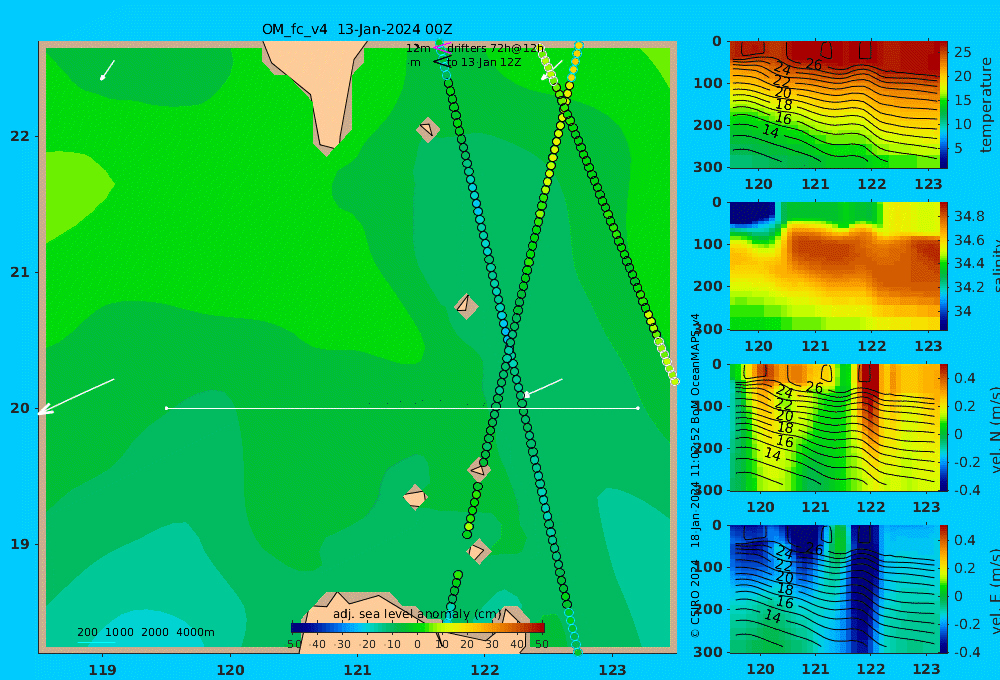
Task: Click the sea level anomaly color bar
Action: [418, 628]
